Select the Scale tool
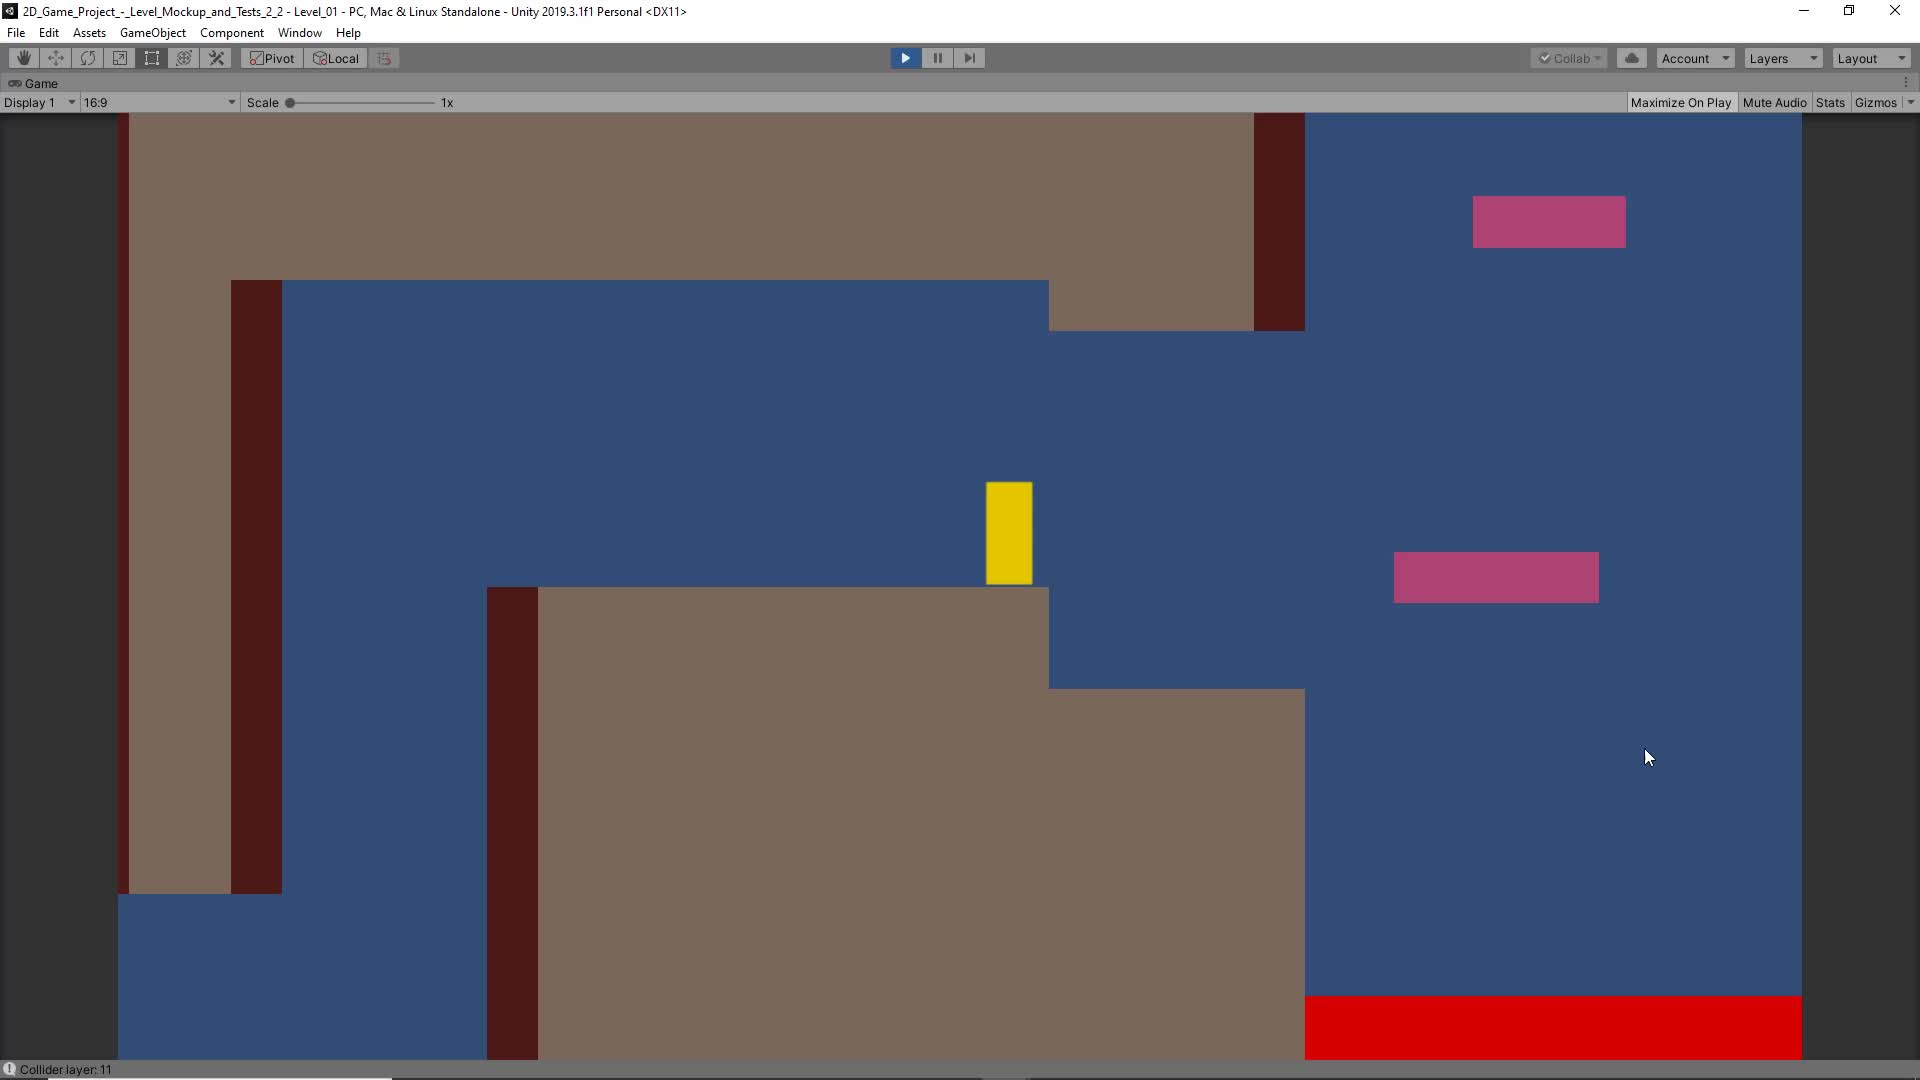Image resolution: width=1920 pixels, height=1080 pixels. (120, 58)
